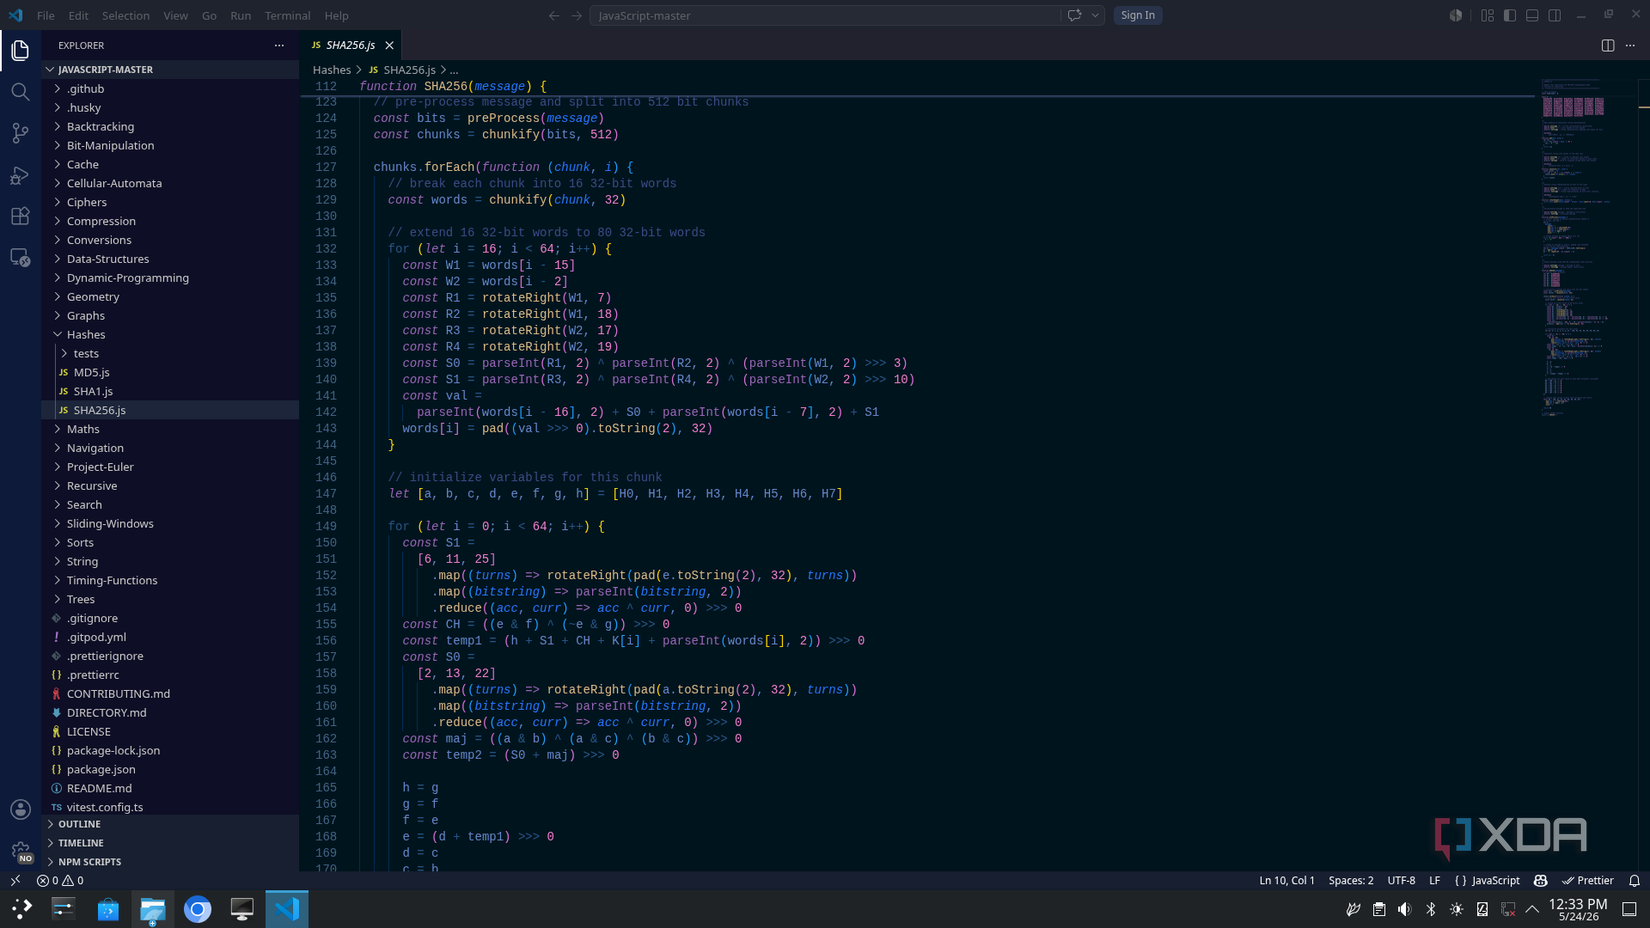Click the JavaScript-master command center search box
The width and height of the screenshot is (1650, 928).
coord(825,15)
